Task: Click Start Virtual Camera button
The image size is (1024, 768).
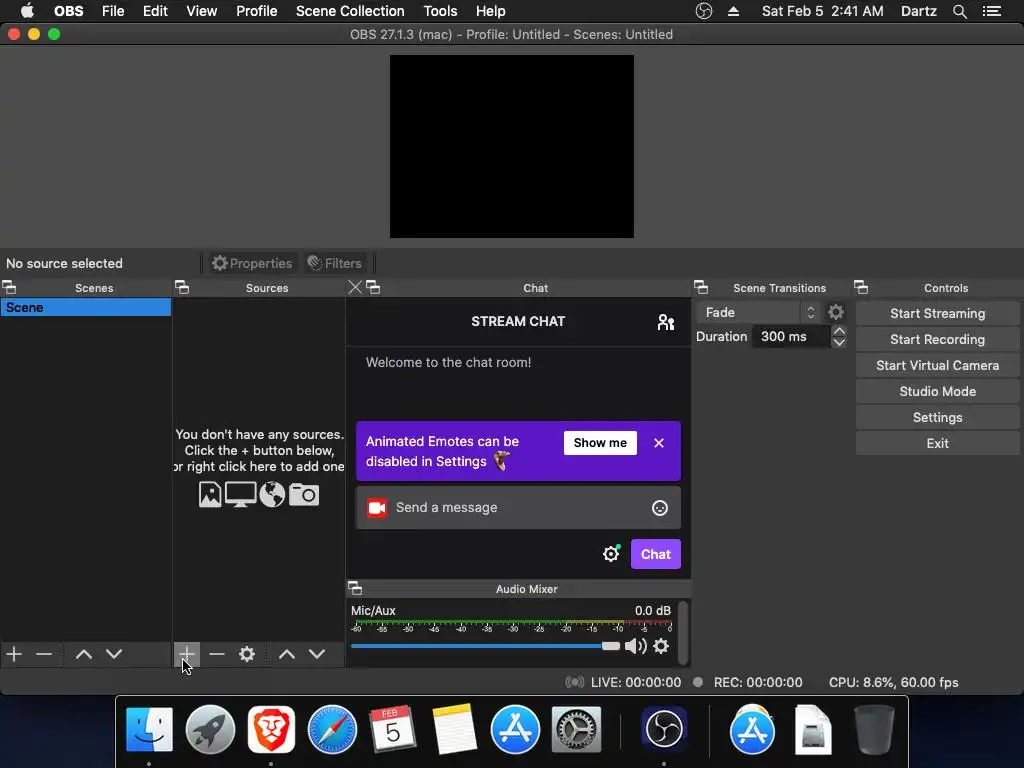Action: point(937,366)
